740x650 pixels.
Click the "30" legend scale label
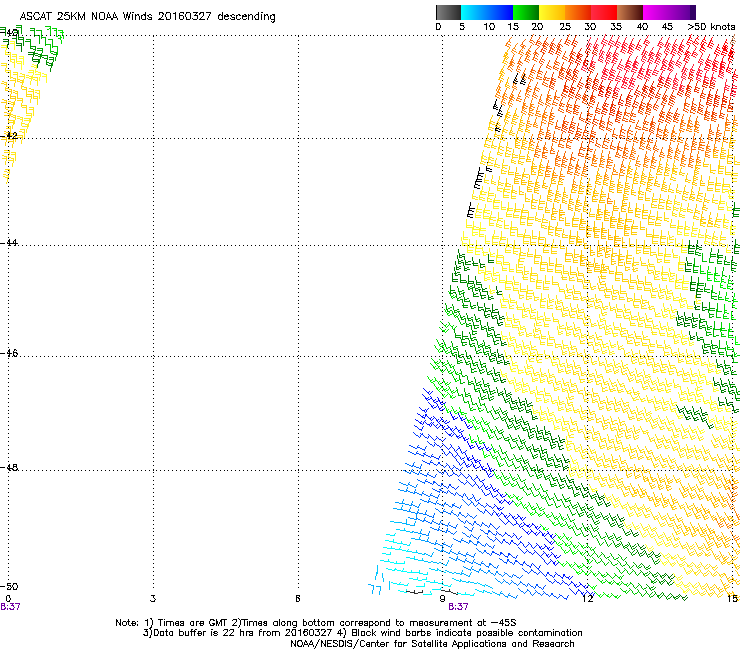pos(590,27)
